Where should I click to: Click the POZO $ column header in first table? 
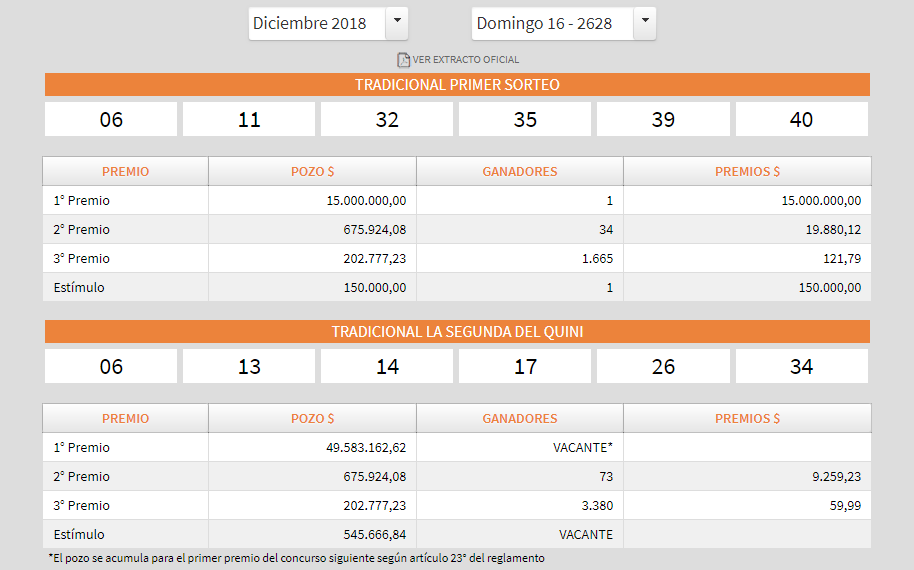coord(312,172)
